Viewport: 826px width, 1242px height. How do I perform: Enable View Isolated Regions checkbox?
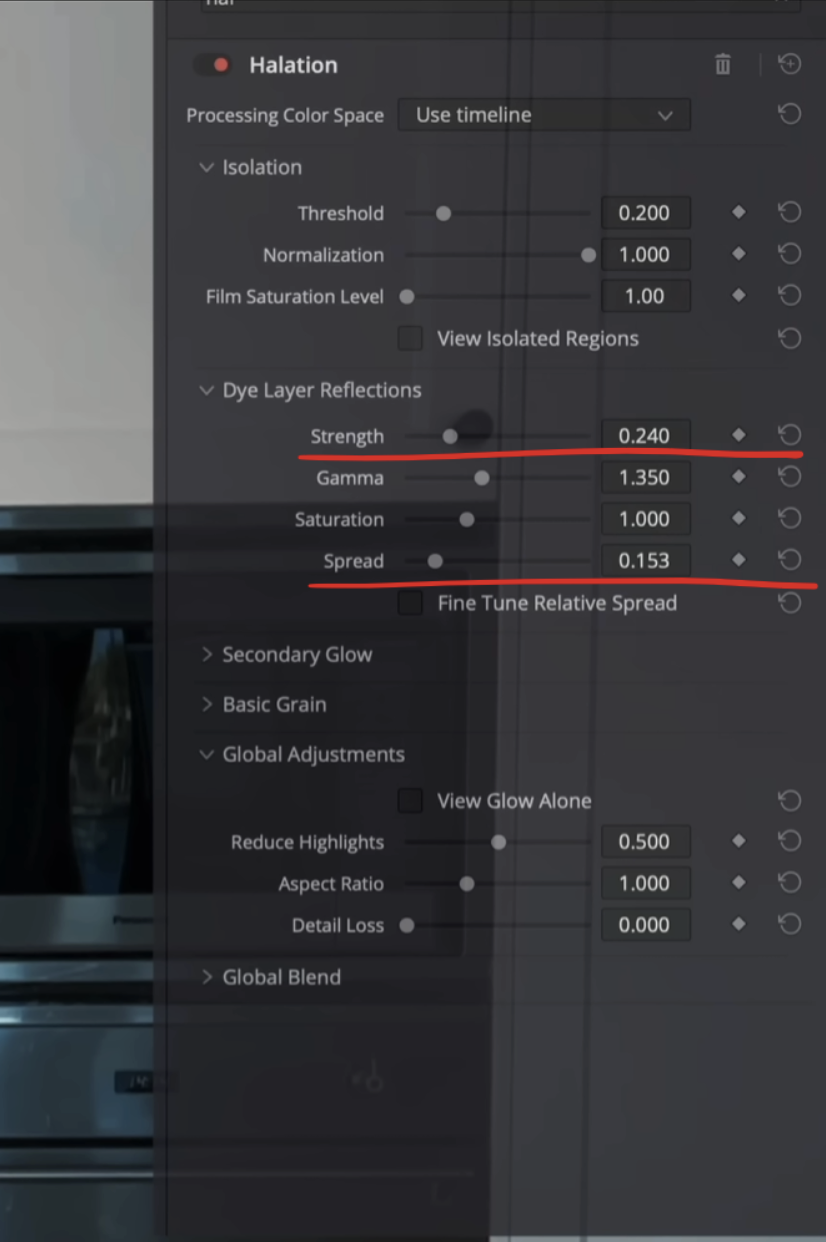coord(410,338)
